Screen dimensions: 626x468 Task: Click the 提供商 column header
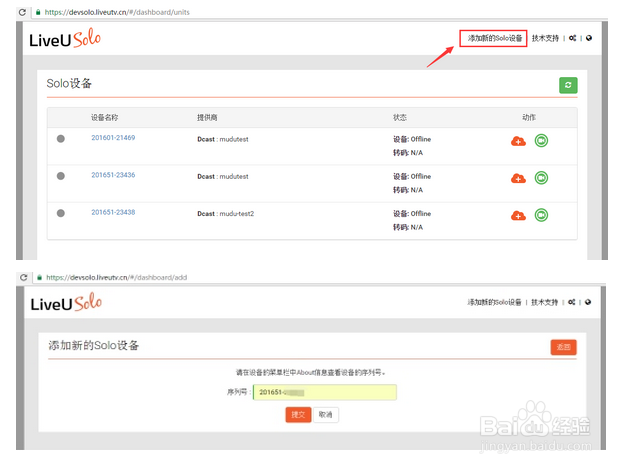coord(207,117)
